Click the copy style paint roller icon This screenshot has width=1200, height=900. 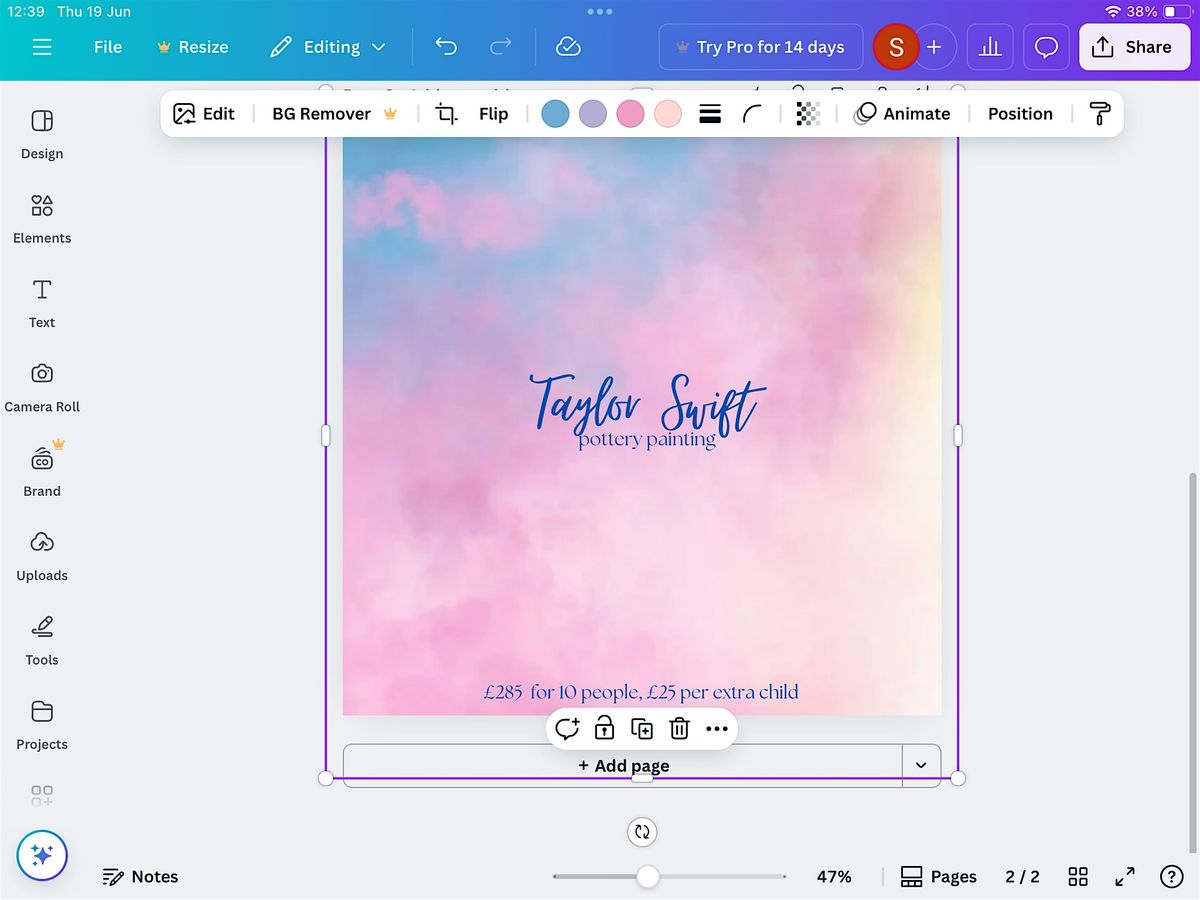tap(1100, 114)
